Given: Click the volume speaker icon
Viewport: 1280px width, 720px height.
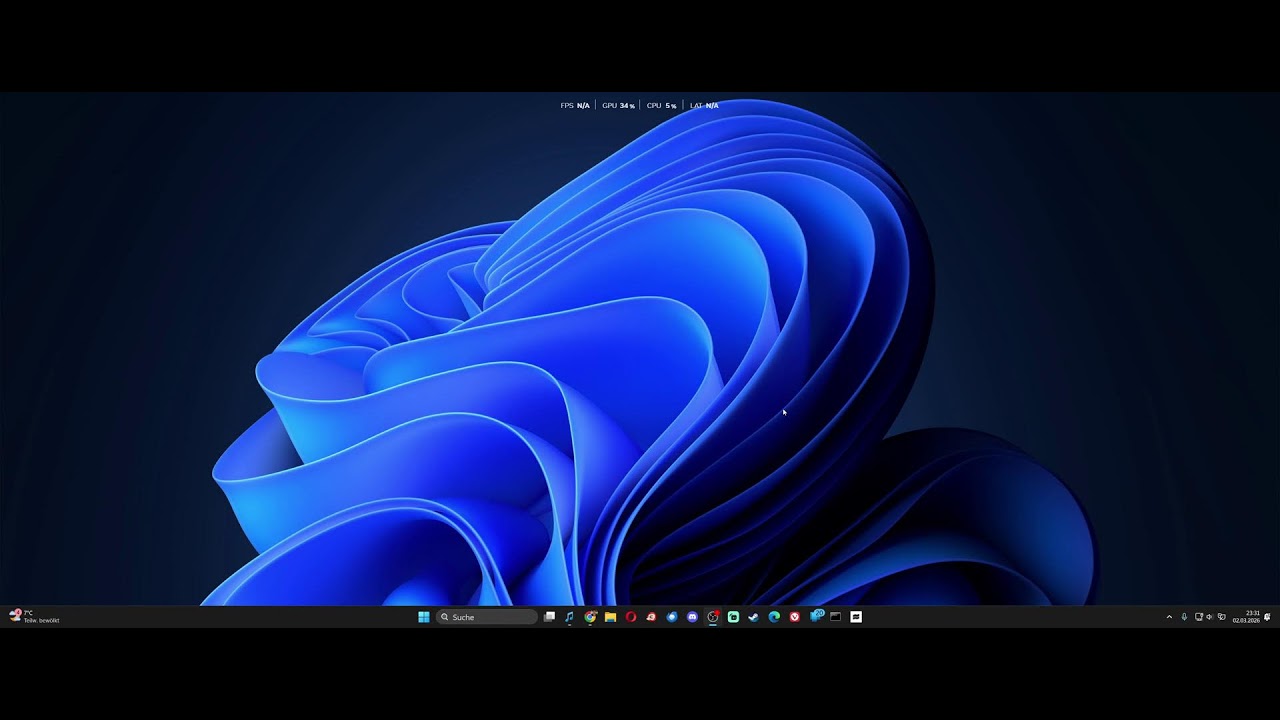Looking at the screenshot, I should click(x=1210, y=617).
